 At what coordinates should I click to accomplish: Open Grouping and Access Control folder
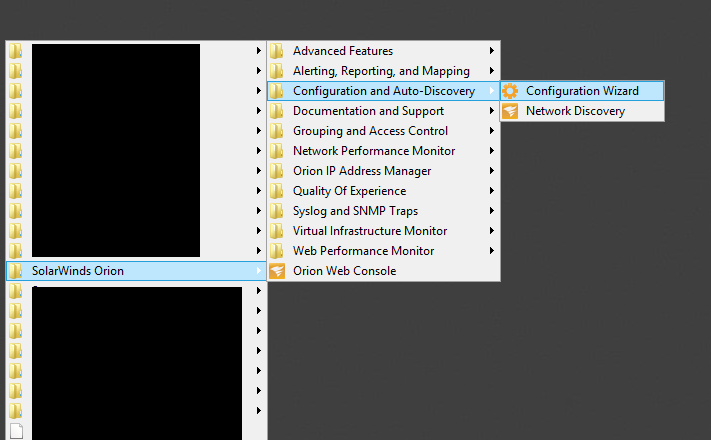click(384, 131)
